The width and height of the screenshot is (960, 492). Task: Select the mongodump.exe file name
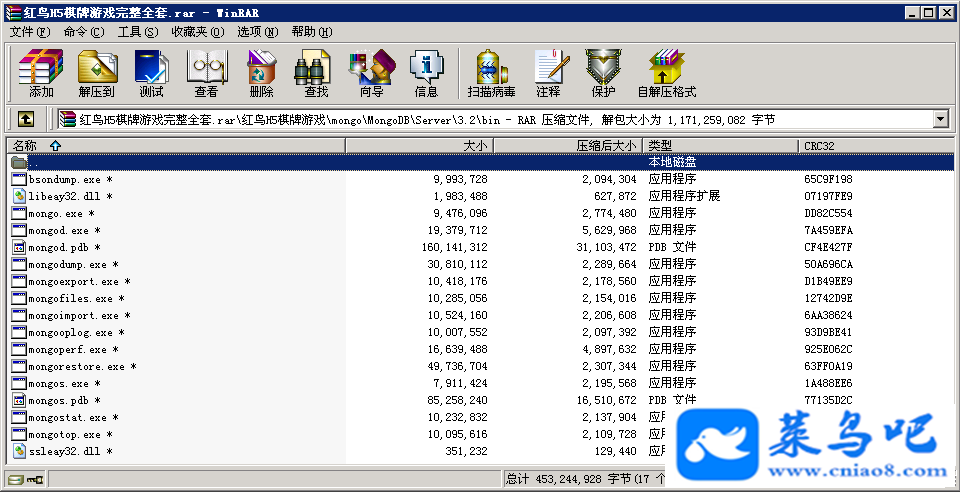coord(67,265)
